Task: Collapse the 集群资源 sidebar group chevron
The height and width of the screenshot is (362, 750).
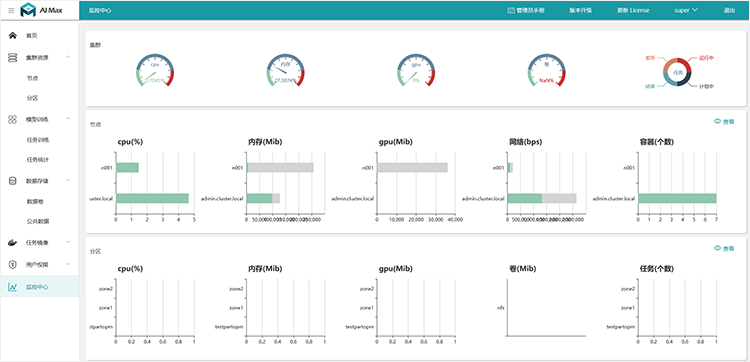Action: click(x=68, y=57)
